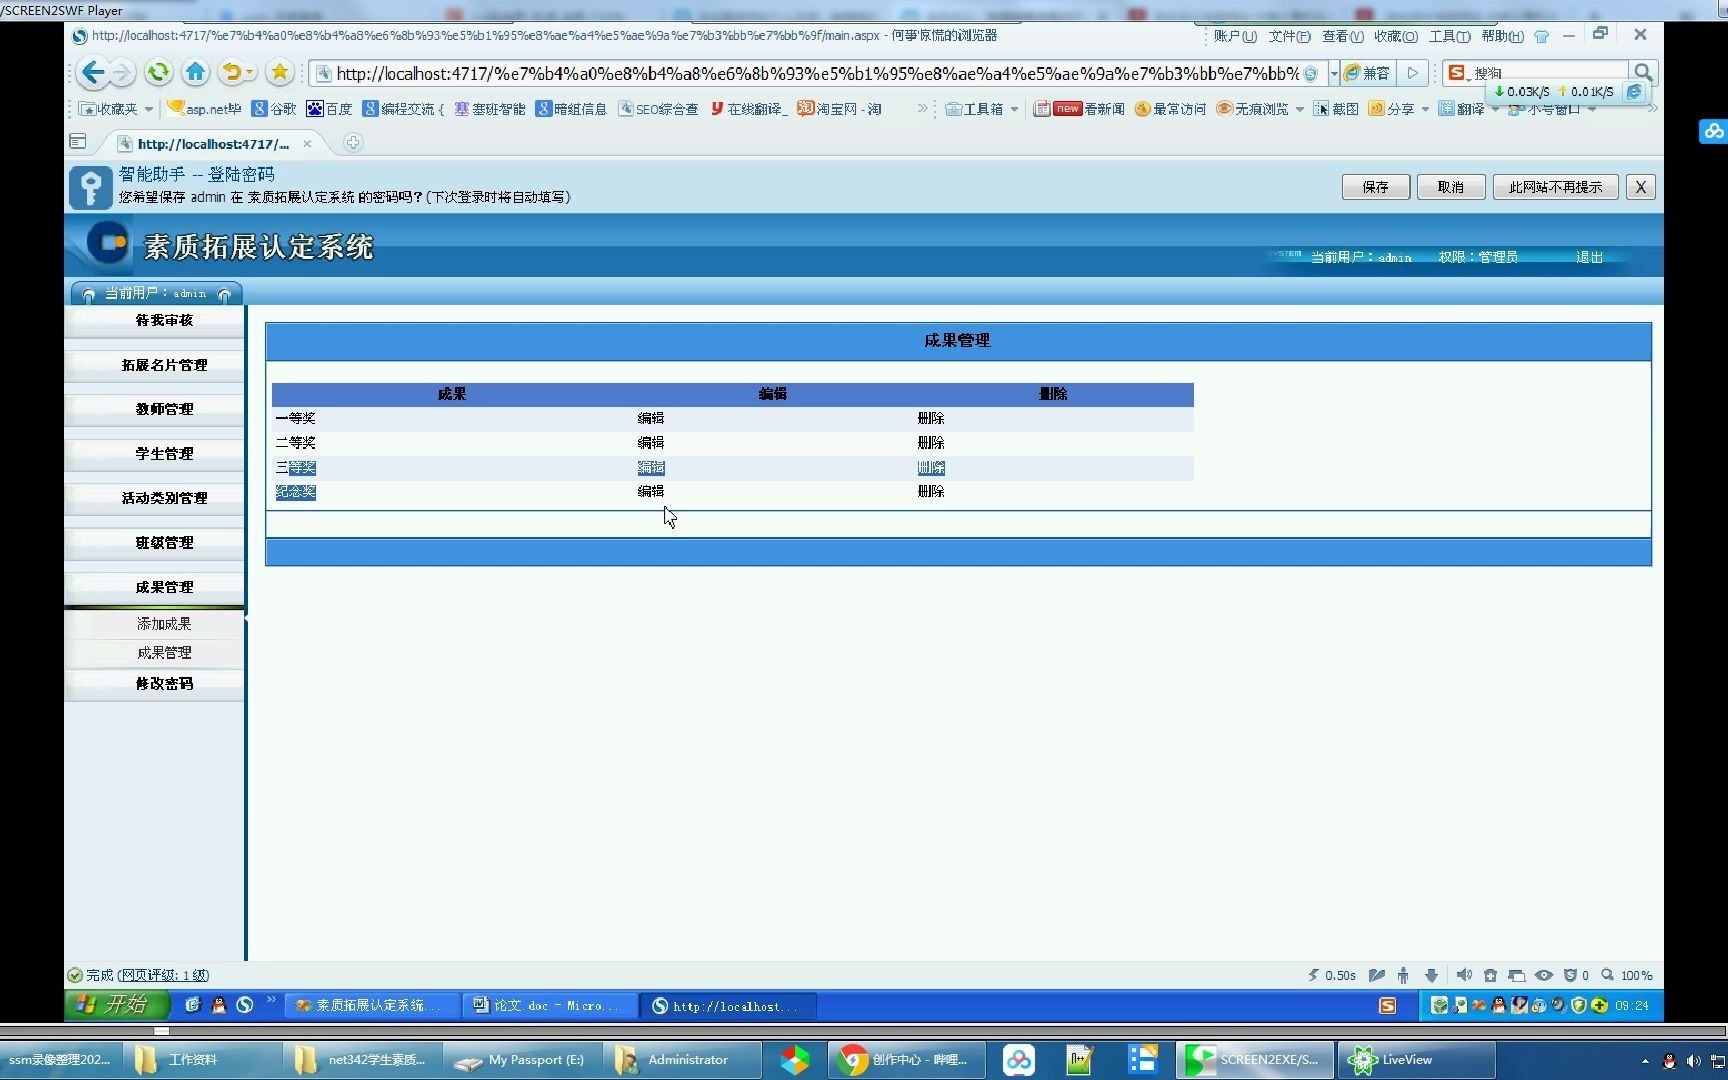Expand the 分享 share dropdown
Image resolution: width=1728 pixels, height=1080 pixels.
[x=1425, y=109]
